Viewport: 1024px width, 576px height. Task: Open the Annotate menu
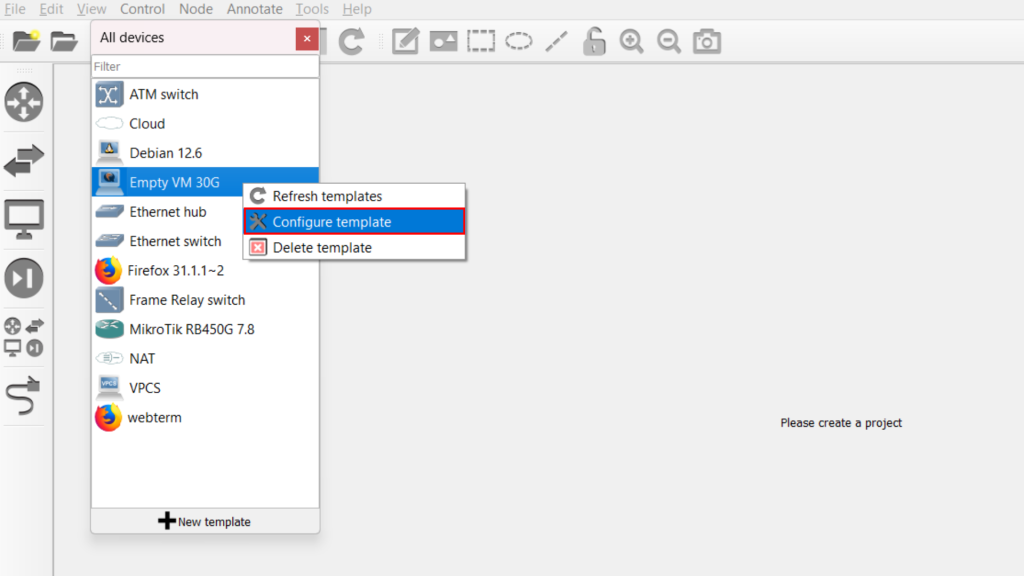click(x=254, y=9)
